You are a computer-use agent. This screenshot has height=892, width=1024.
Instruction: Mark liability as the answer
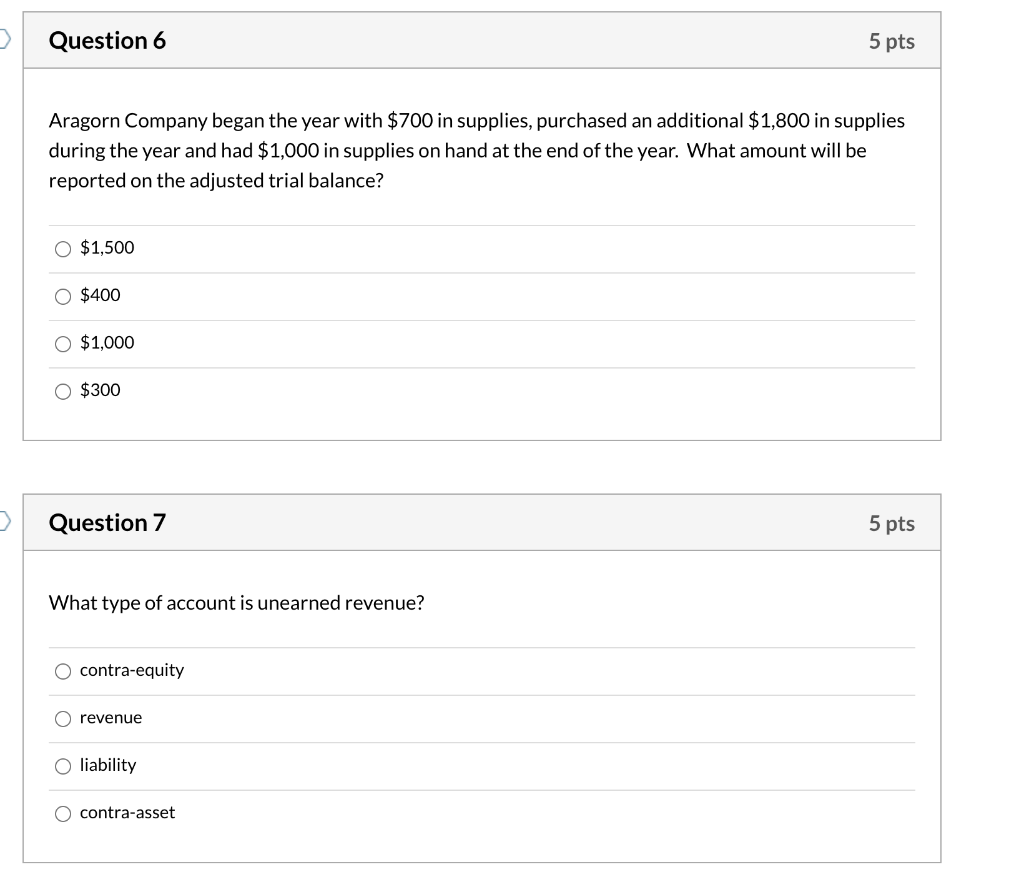[x=63, y=766]
